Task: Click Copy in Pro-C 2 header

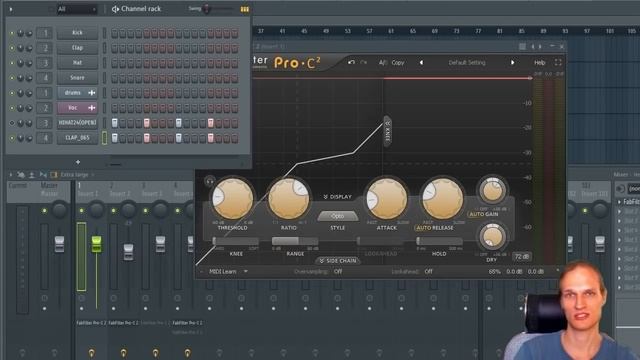Action: [x=398, y=62]
